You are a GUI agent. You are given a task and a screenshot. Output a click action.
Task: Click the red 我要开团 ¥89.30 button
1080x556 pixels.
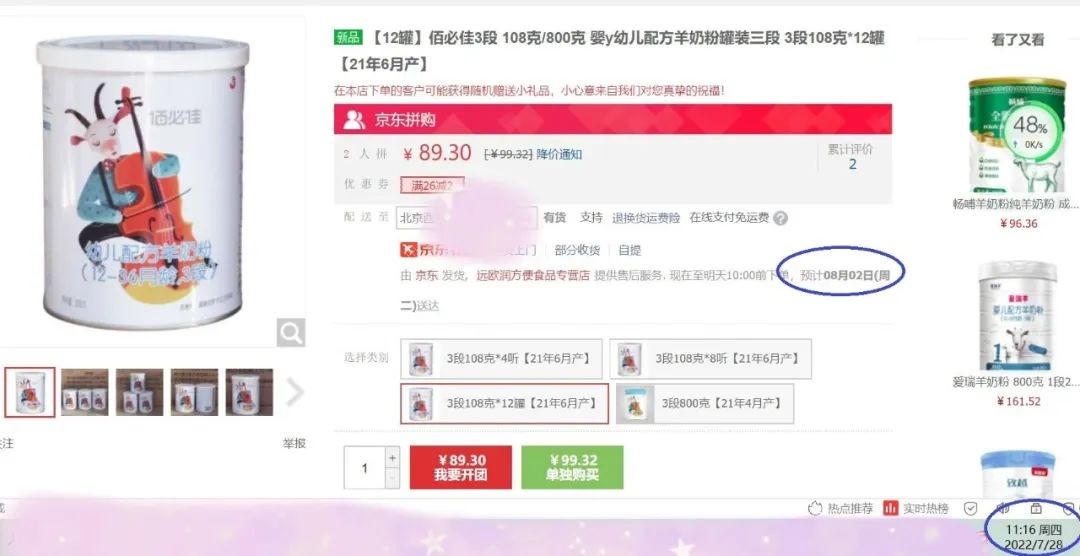pos(461,467)
